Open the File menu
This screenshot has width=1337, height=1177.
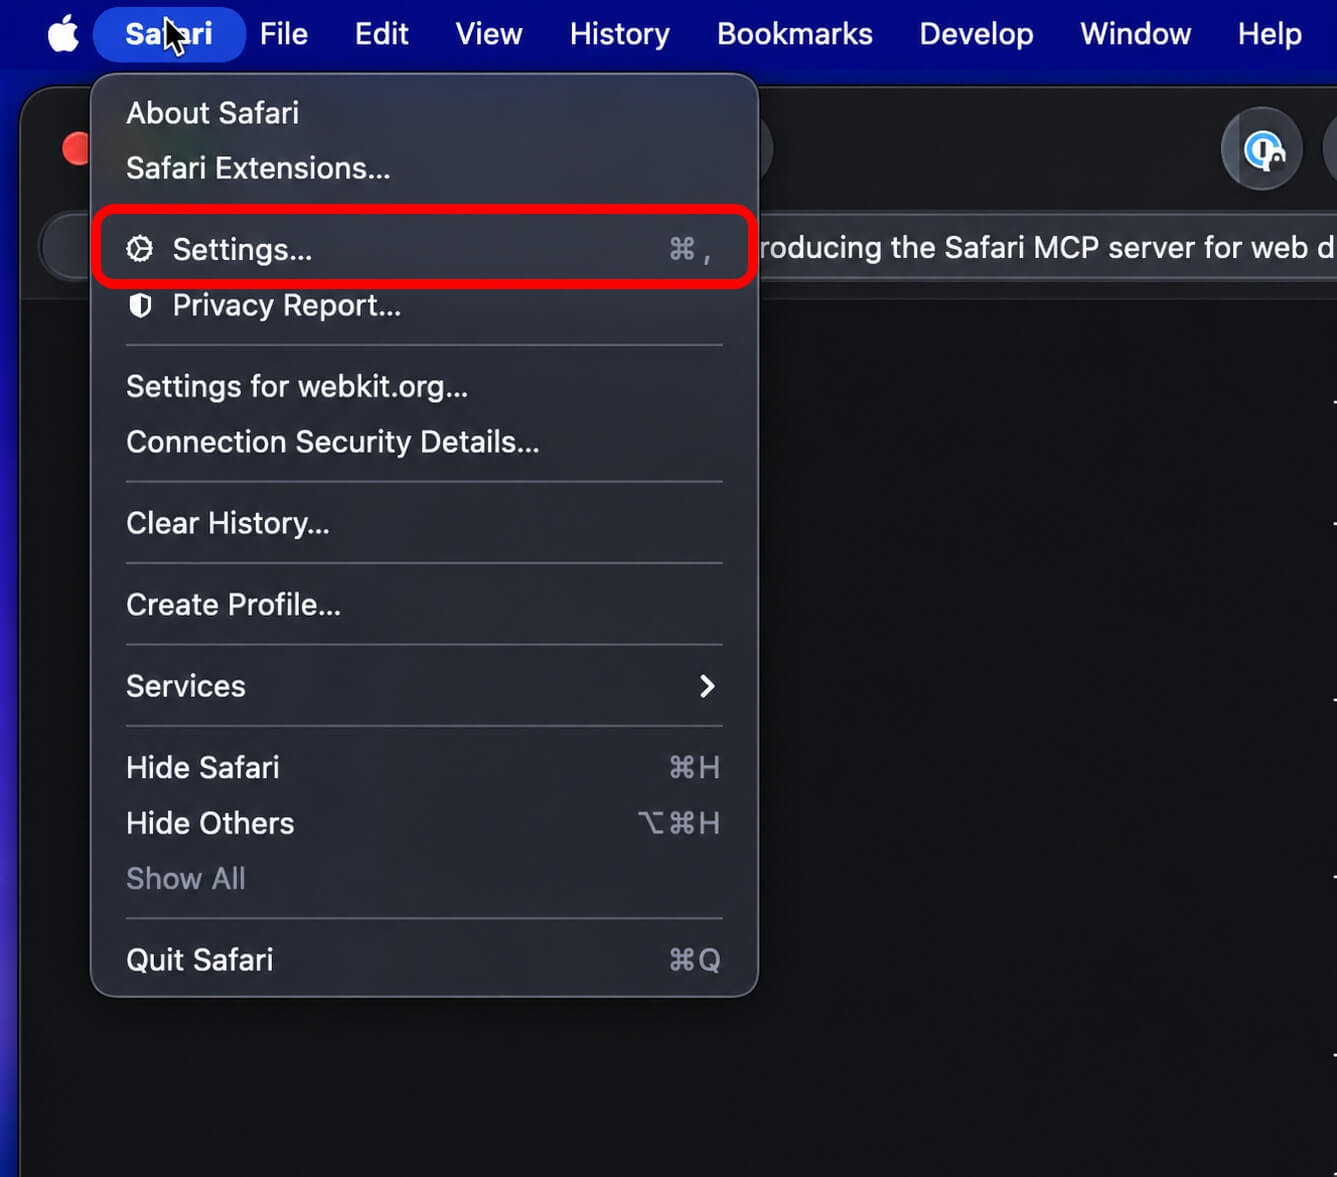[284, 34]
